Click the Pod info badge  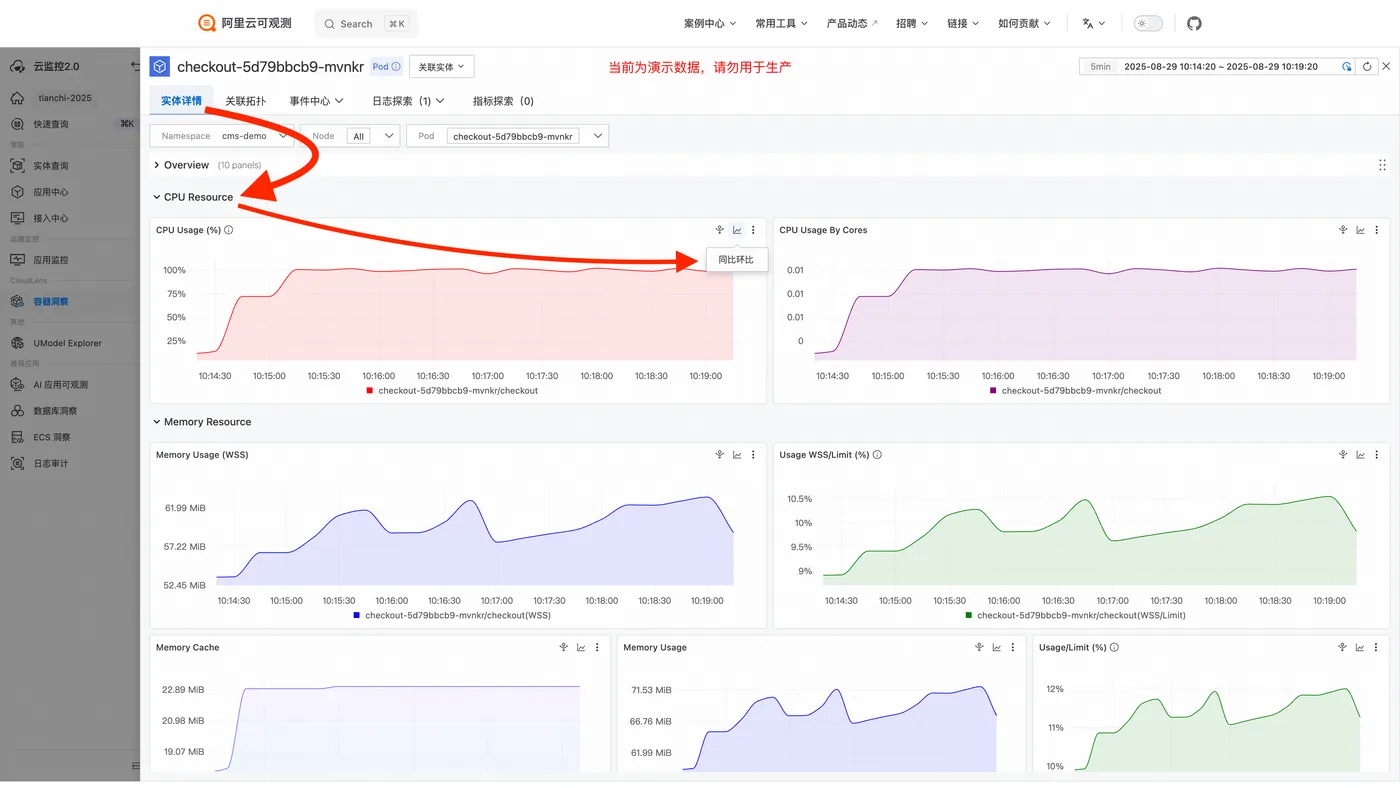(x=386, y=67)
